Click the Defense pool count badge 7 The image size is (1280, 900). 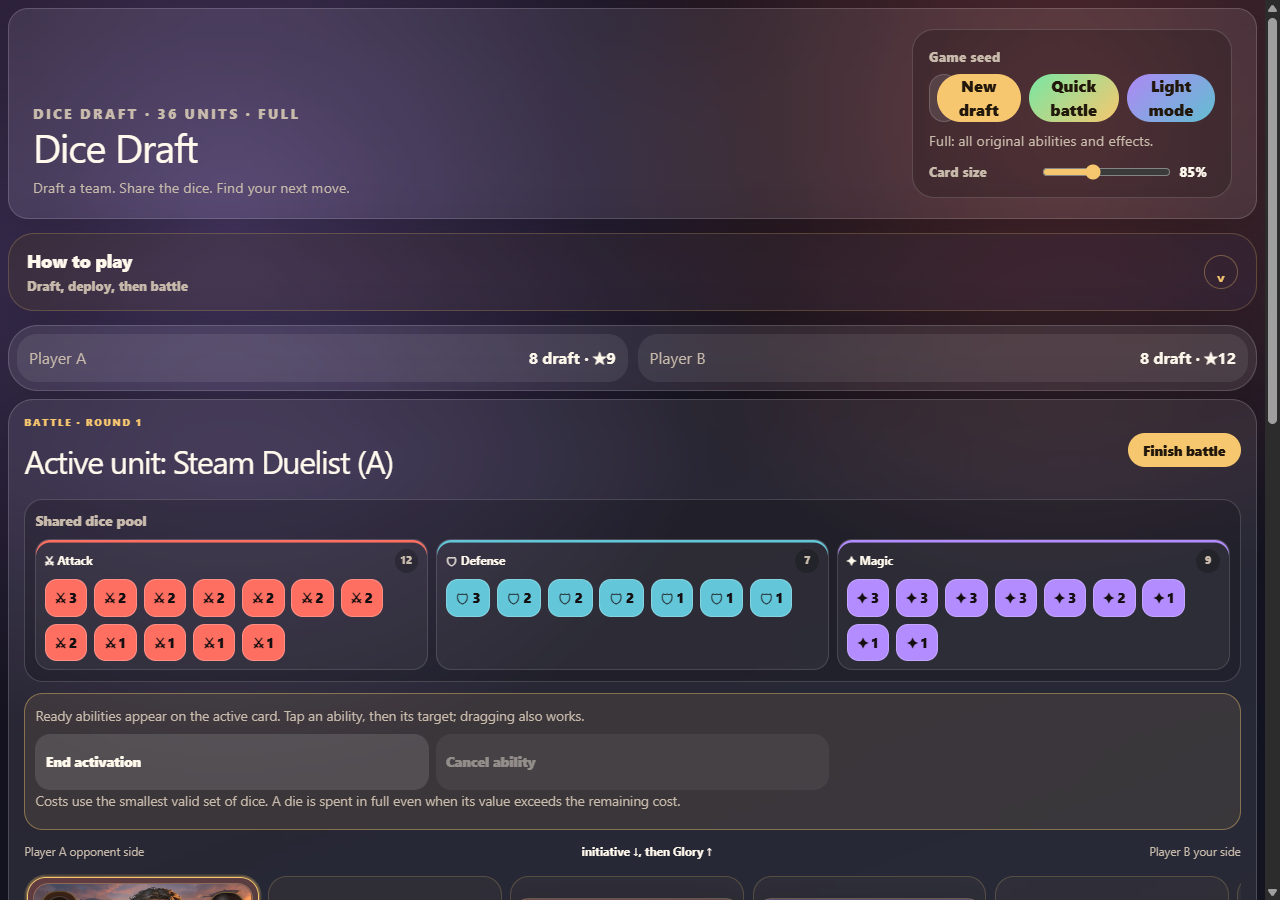click(807, 561)
